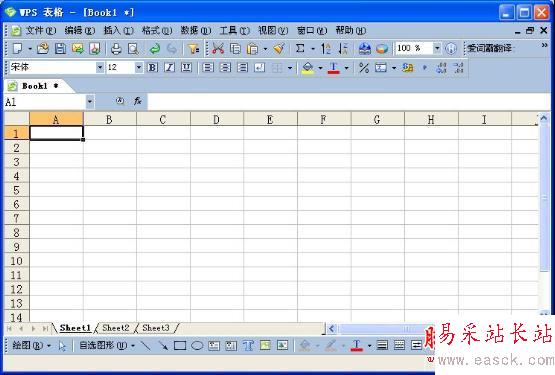
Task: Insert WordArt from the drawing toolbar
Action: [x=248, y=345]
